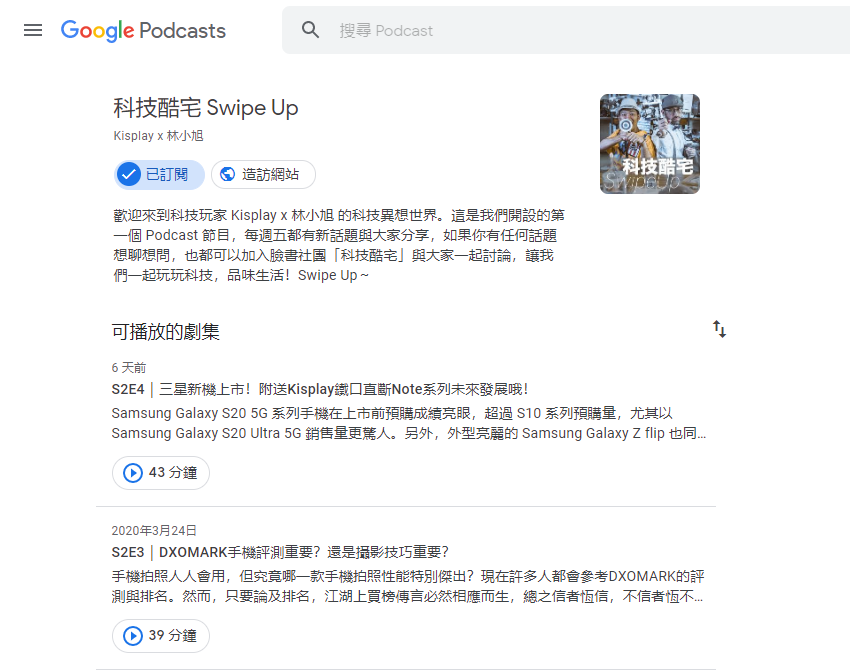Toggle the 已訂閱 subscribed button
This screenshot has height=670, width=850.
point(159,175)
